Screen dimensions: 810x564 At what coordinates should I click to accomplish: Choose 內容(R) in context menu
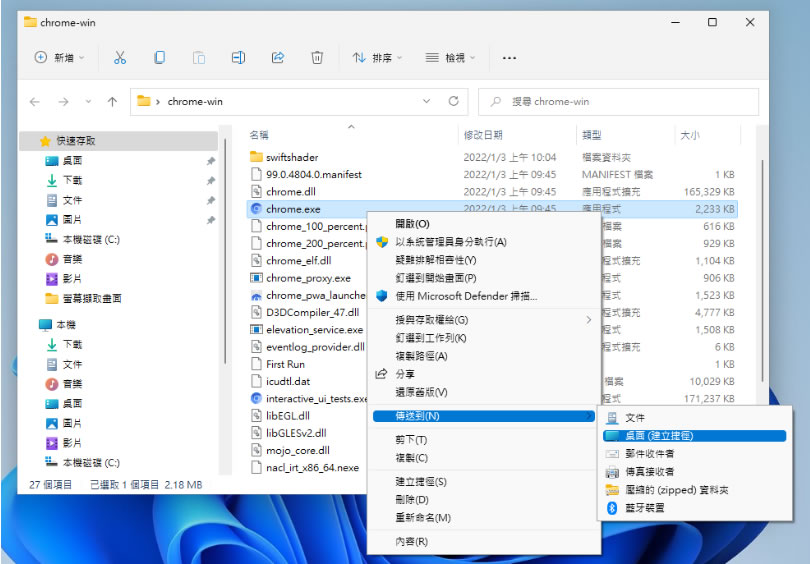(484, 541)
